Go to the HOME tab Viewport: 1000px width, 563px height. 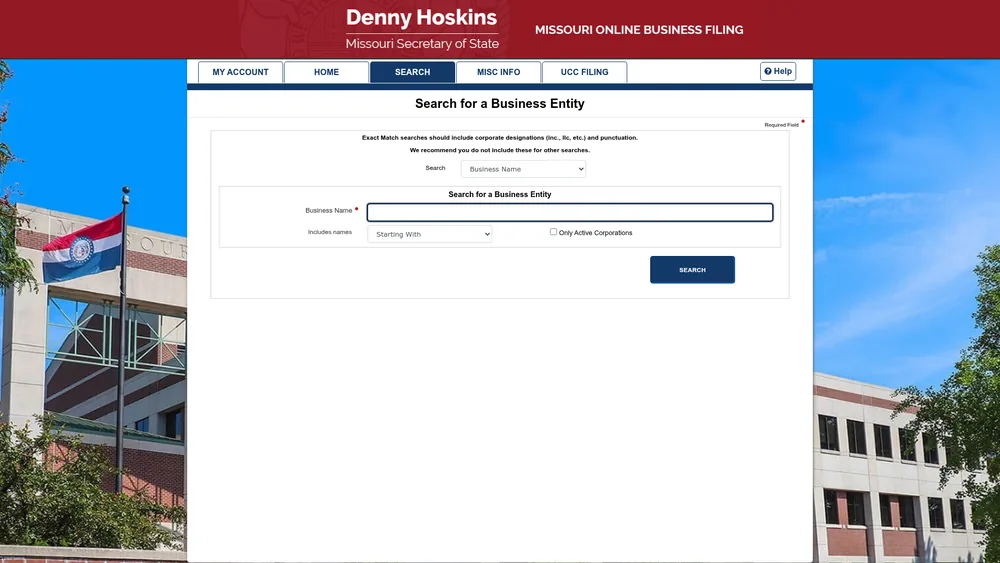click(327, 72)
